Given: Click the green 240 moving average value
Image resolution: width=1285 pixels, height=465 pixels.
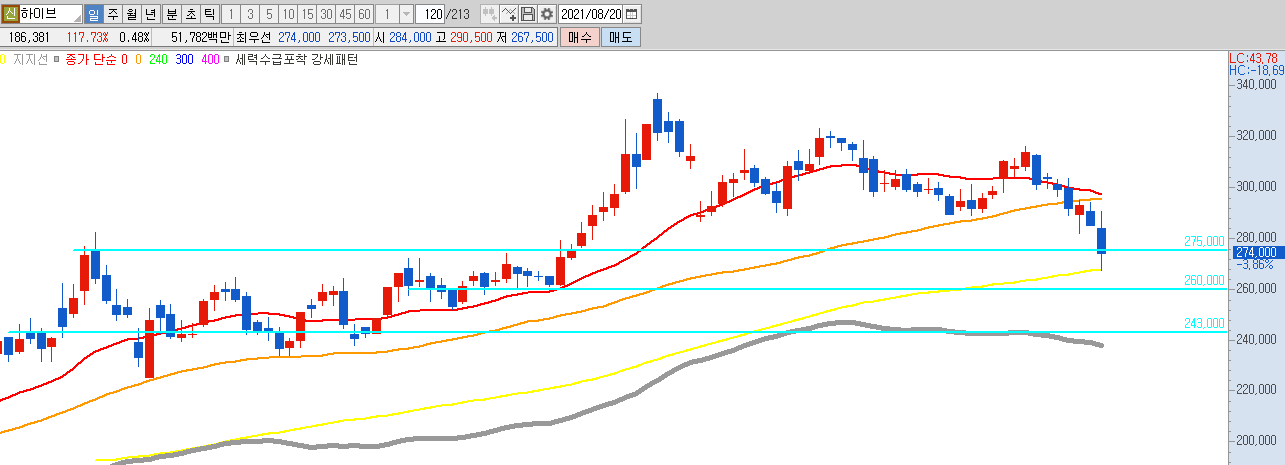Looking at the screenshot, I should click(158, 60).
